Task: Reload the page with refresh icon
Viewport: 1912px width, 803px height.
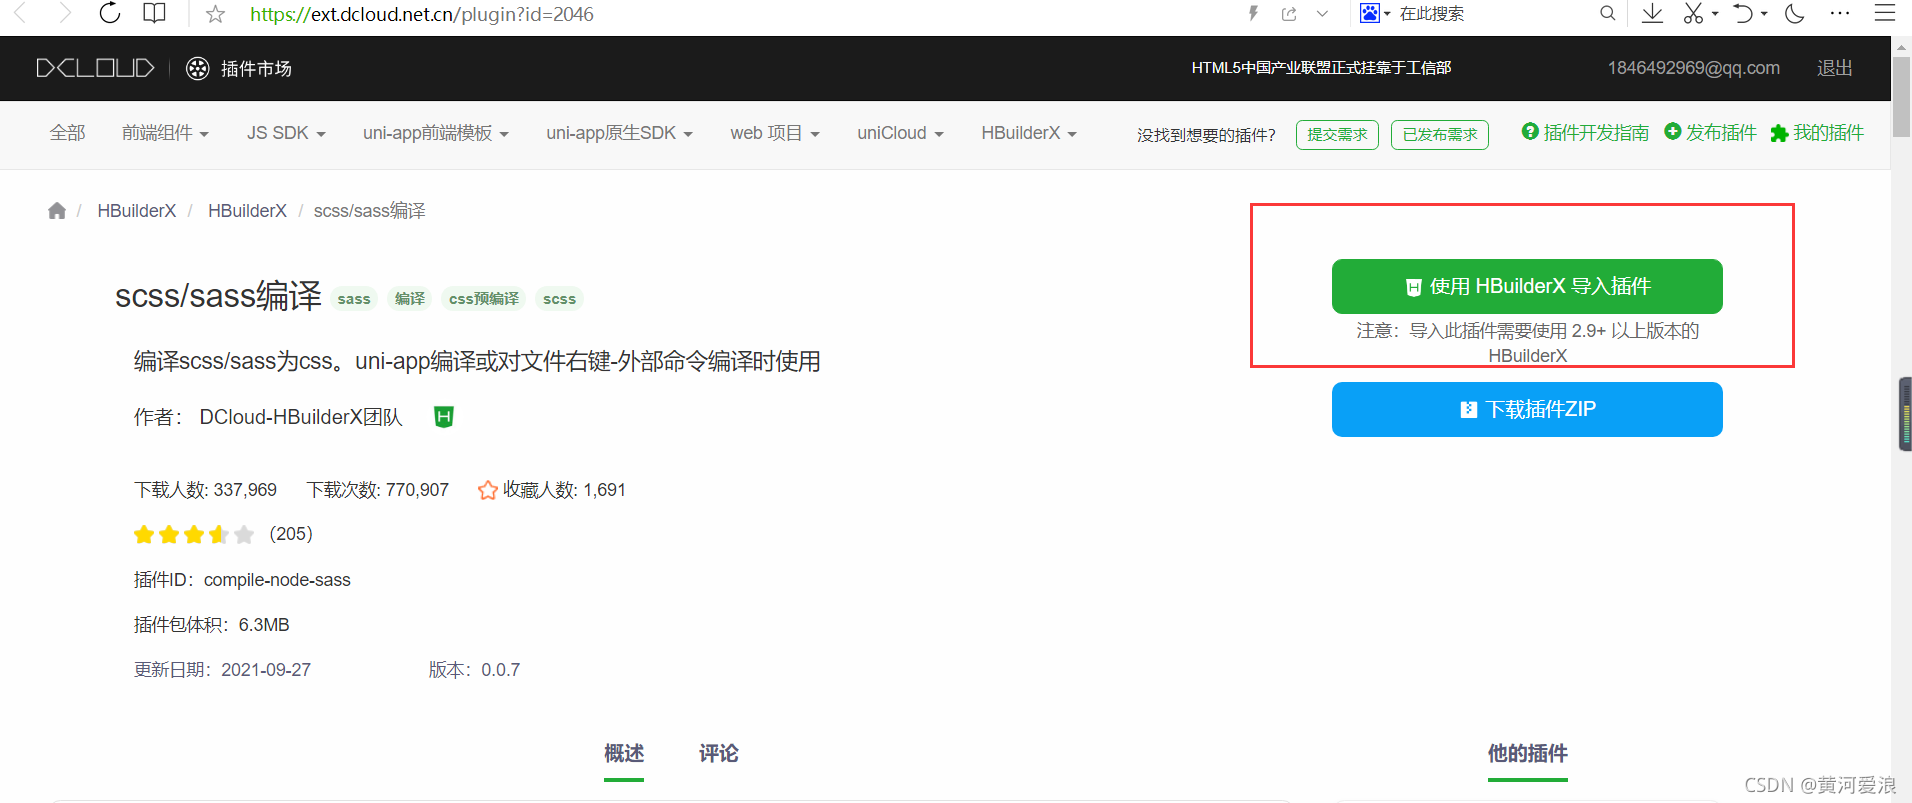Action: [110, 13]
